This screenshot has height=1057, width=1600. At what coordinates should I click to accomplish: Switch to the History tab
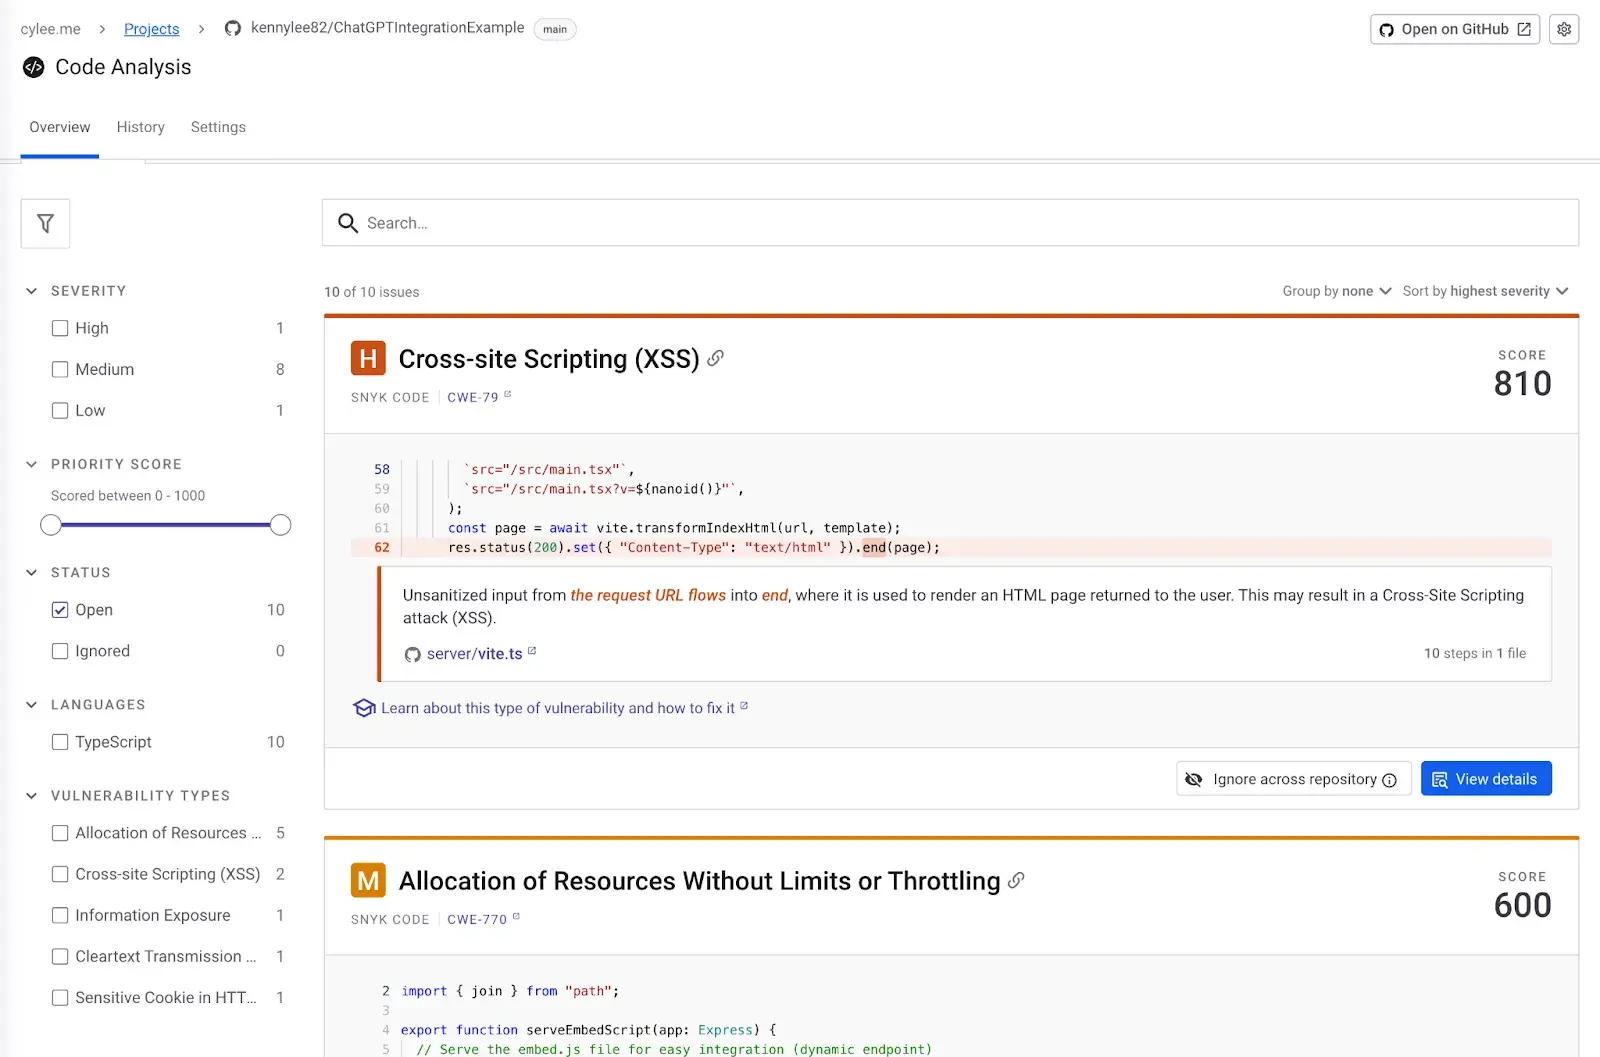coord(140,127)
